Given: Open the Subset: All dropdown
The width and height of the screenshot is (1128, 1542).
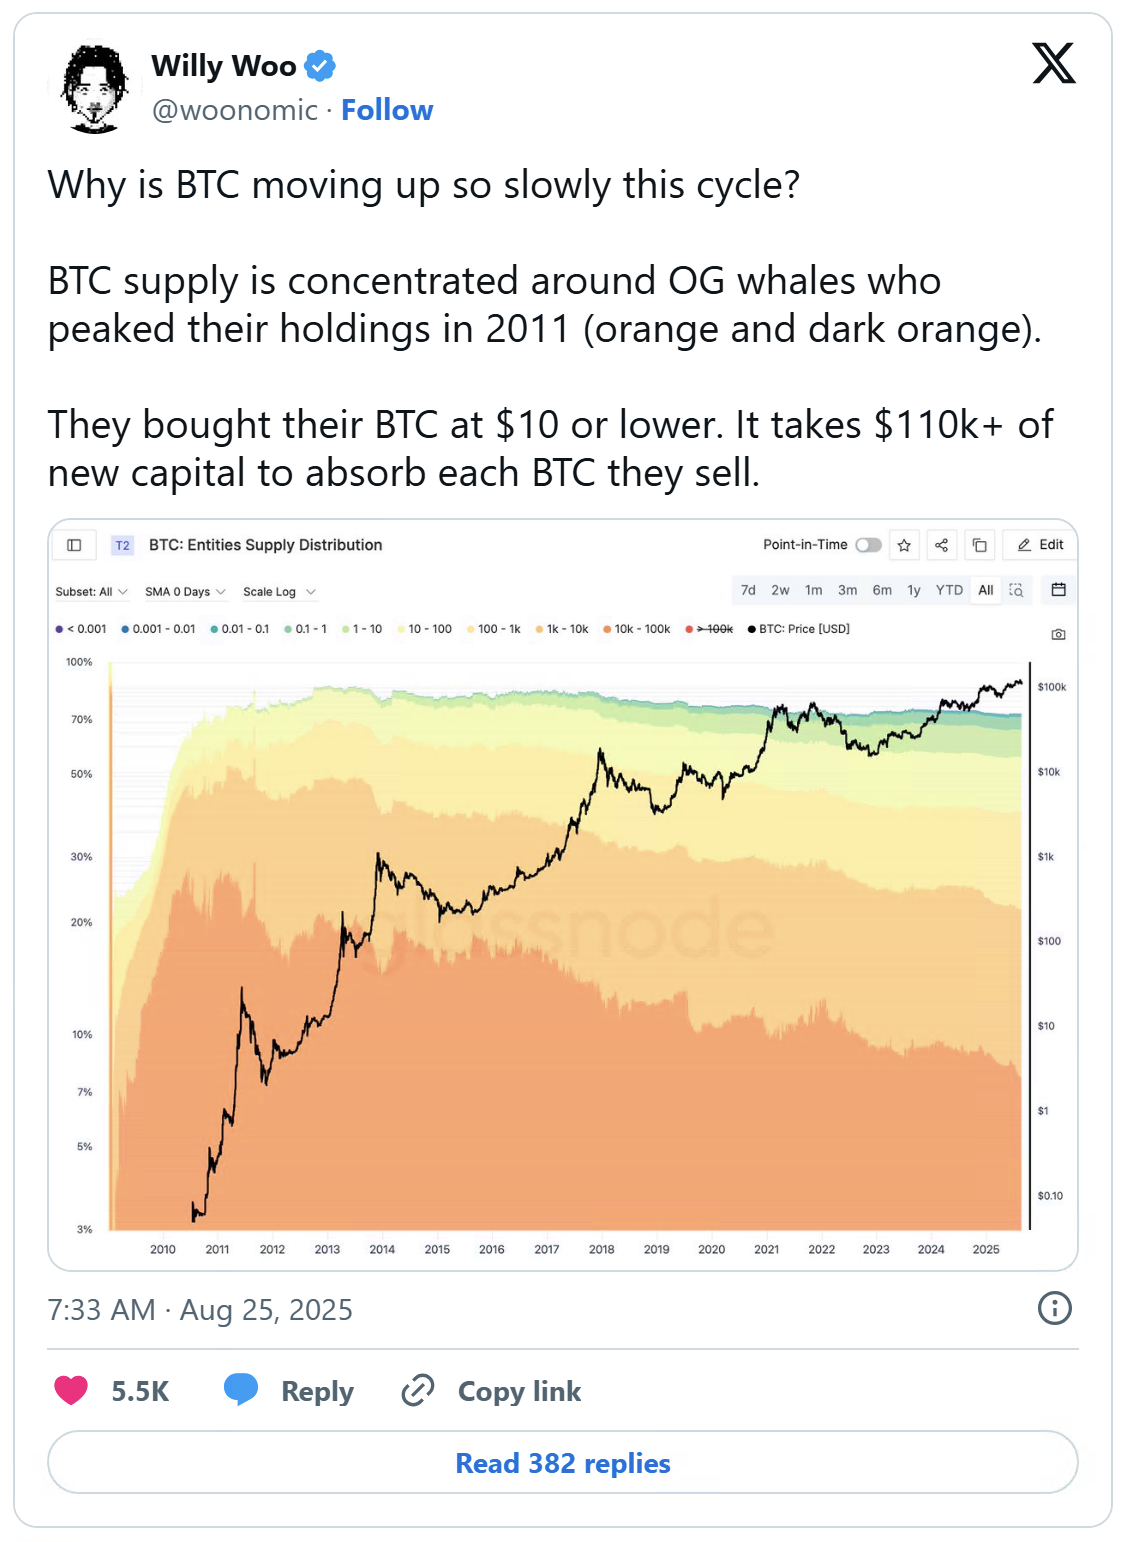Looking at the screenshot, I should coord(91,592).
